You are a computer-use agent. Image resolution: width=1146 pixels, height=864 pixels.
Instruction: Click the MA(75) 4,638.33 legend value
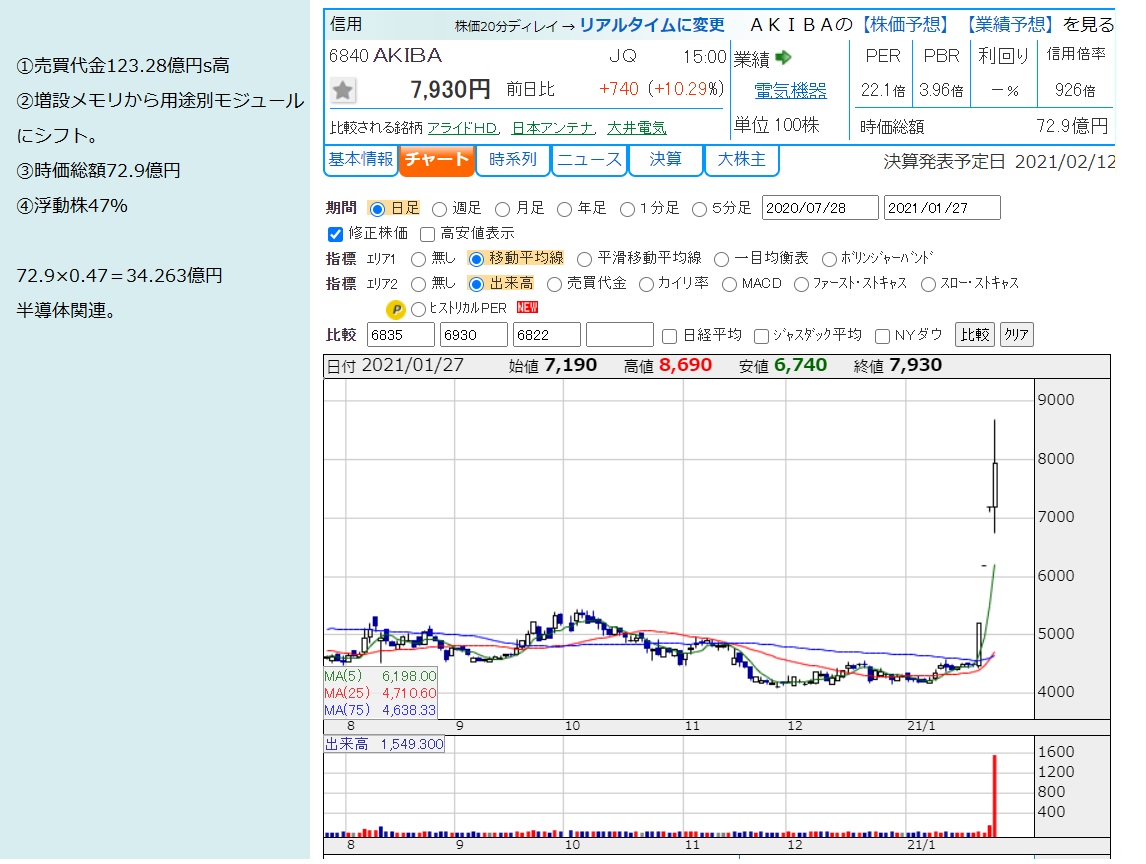[x=409, y=710]
